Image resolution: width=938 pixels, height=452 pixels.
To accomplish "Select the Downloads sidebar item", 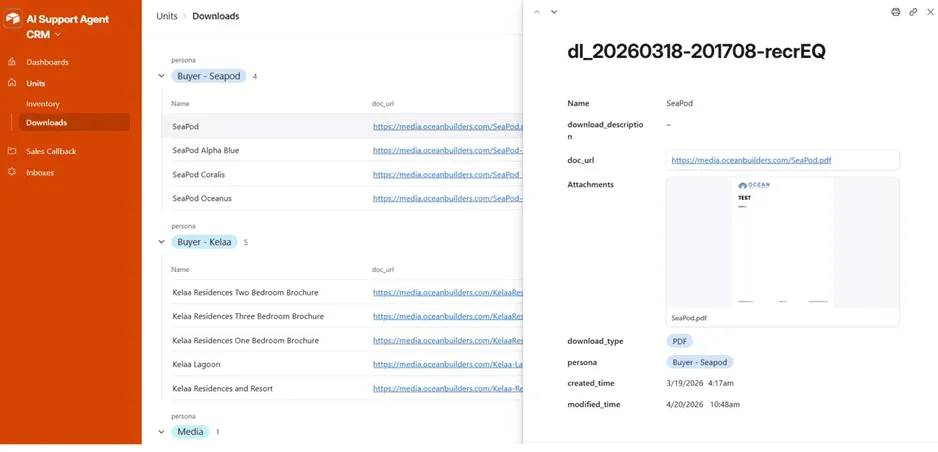I will point(74,123).
